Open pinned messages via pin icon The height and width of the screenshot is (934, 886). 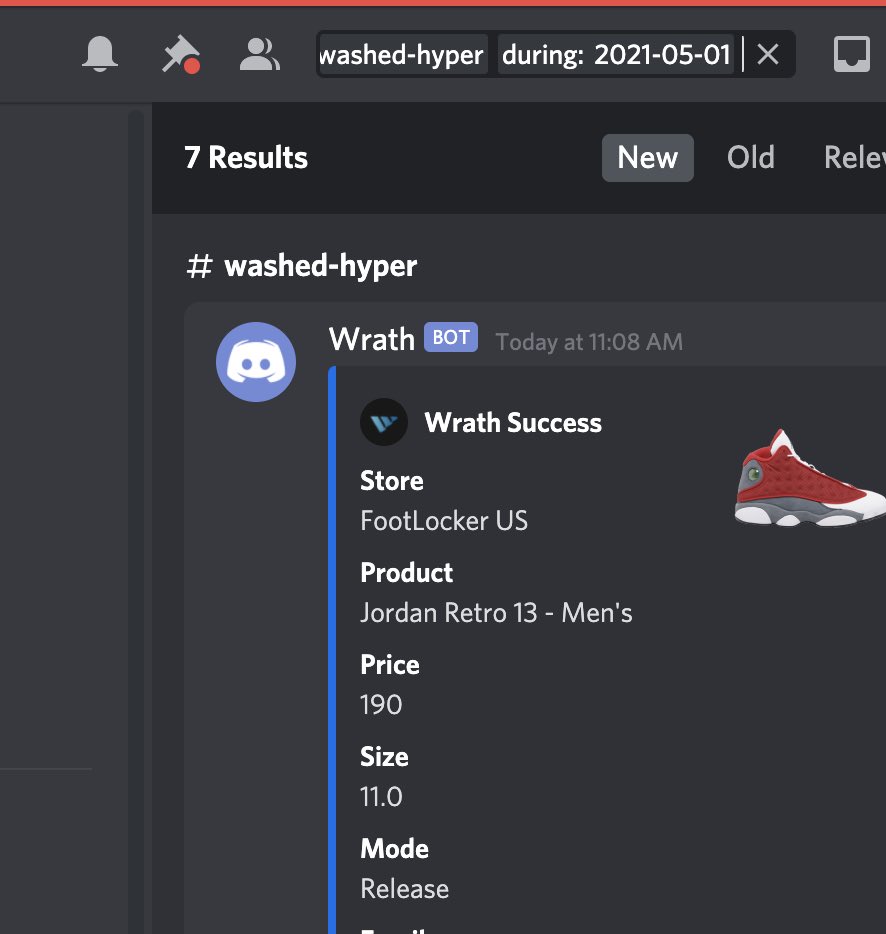point(179,55)
